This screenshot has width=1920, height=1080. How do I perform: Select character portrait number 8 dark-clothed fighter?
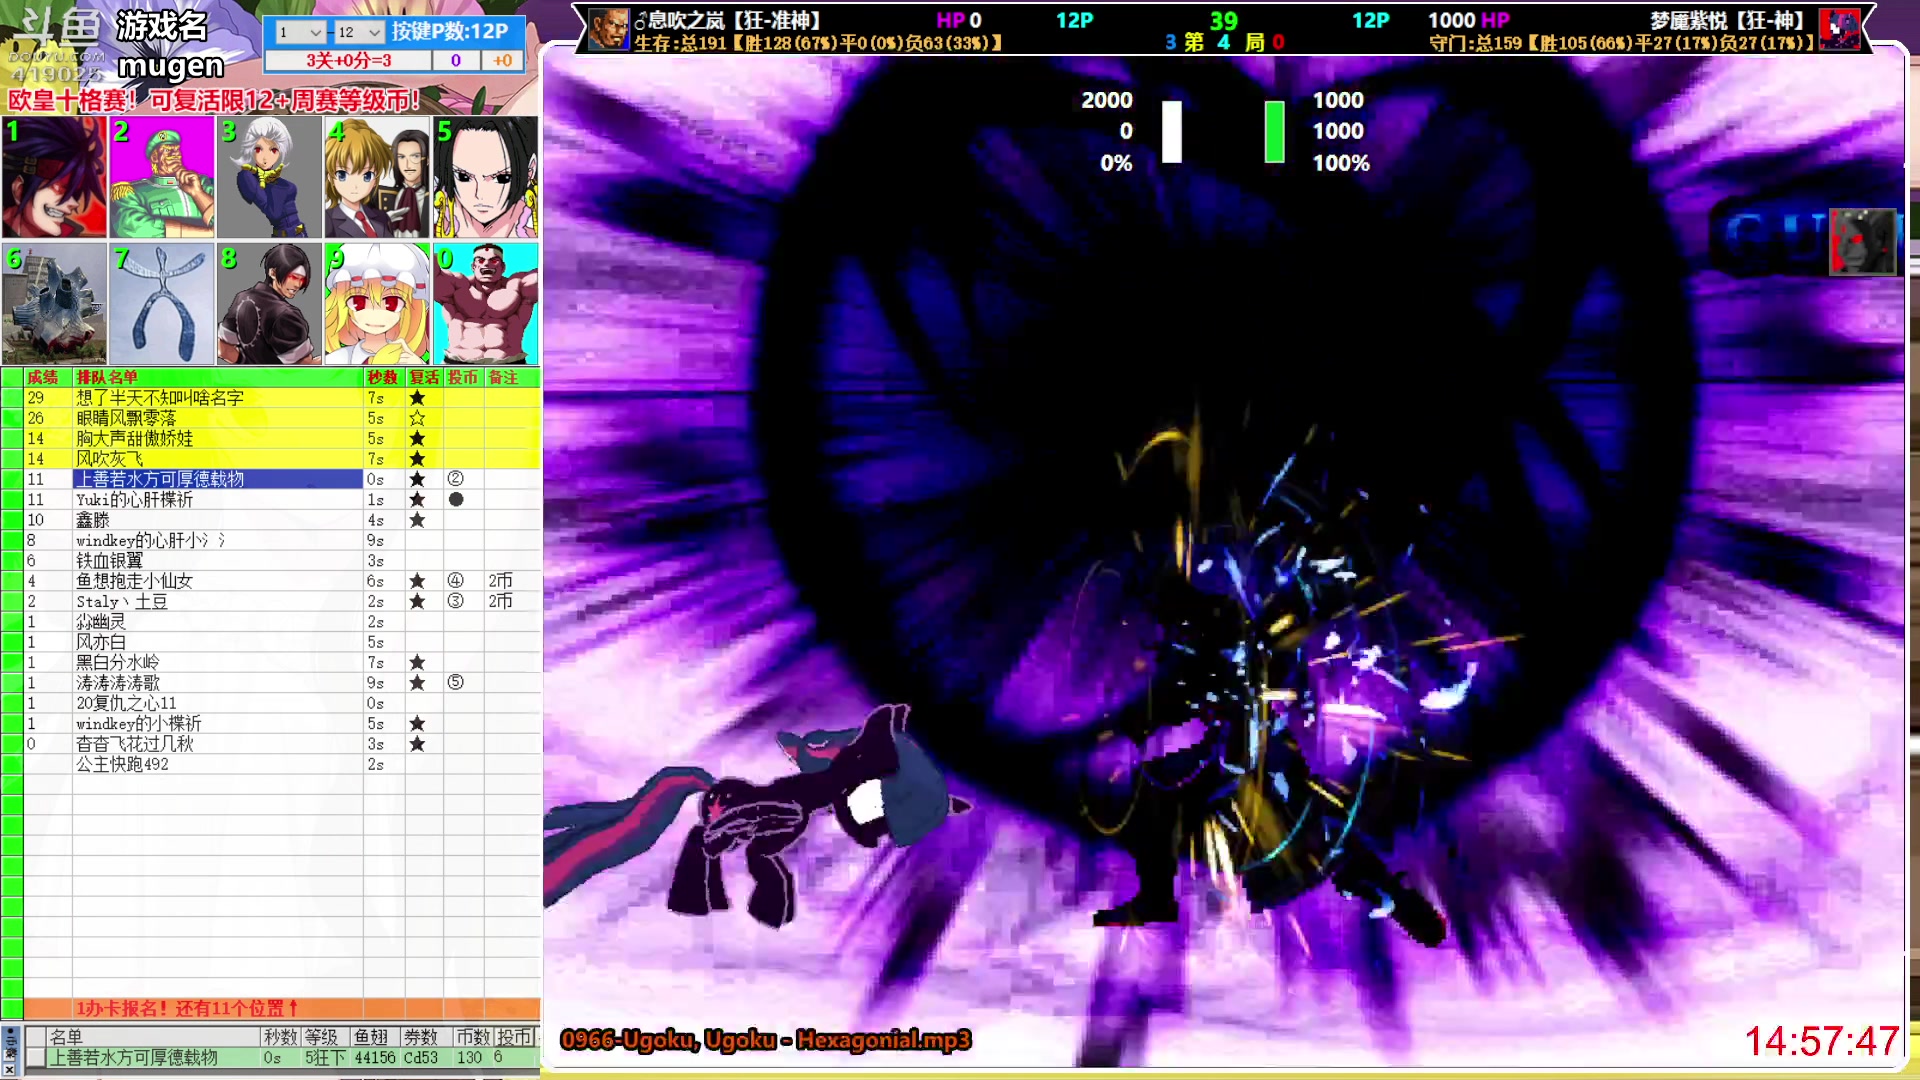[x=269, y=304]
